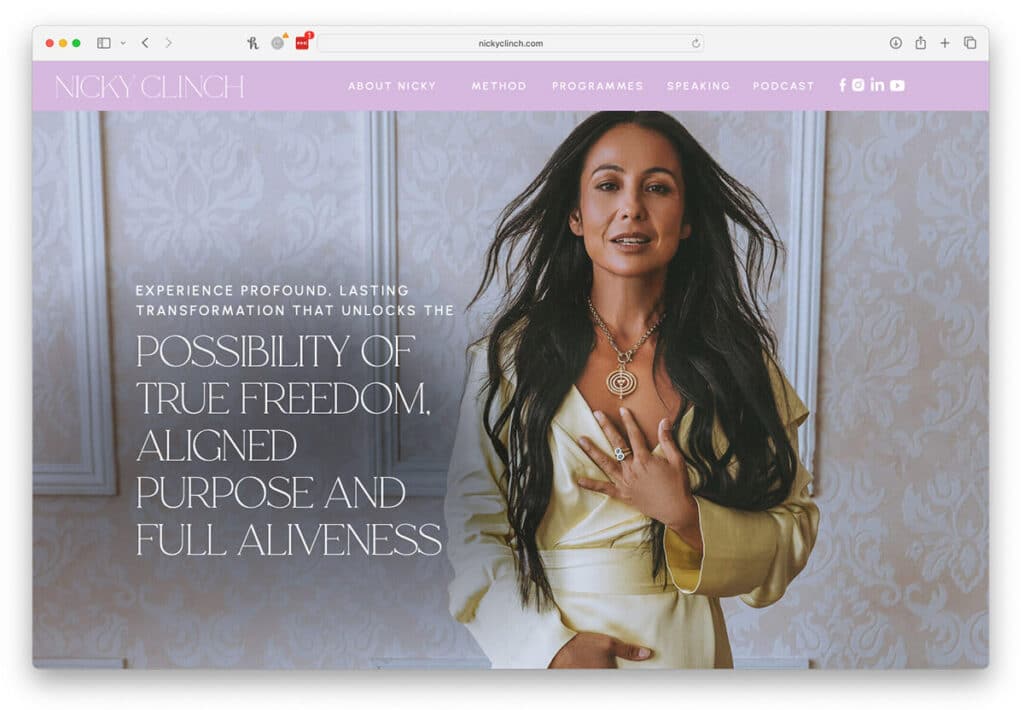Open the YouTube social link icon

897,86
